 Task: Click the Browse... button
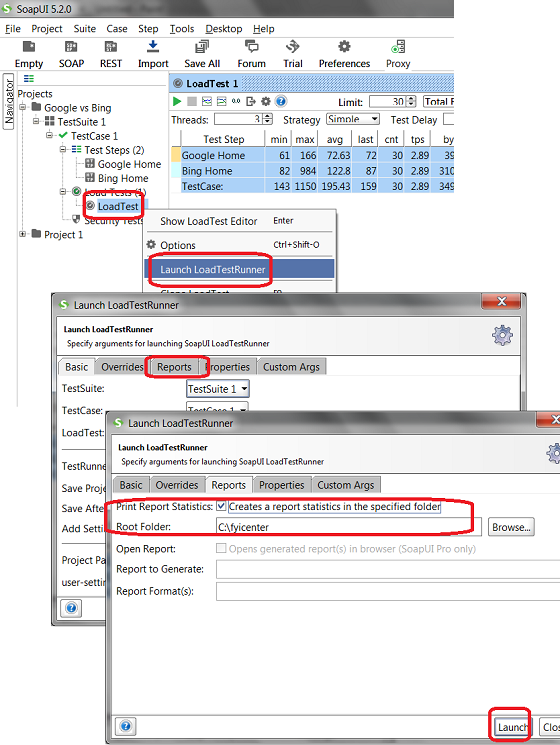coord(511,527)
